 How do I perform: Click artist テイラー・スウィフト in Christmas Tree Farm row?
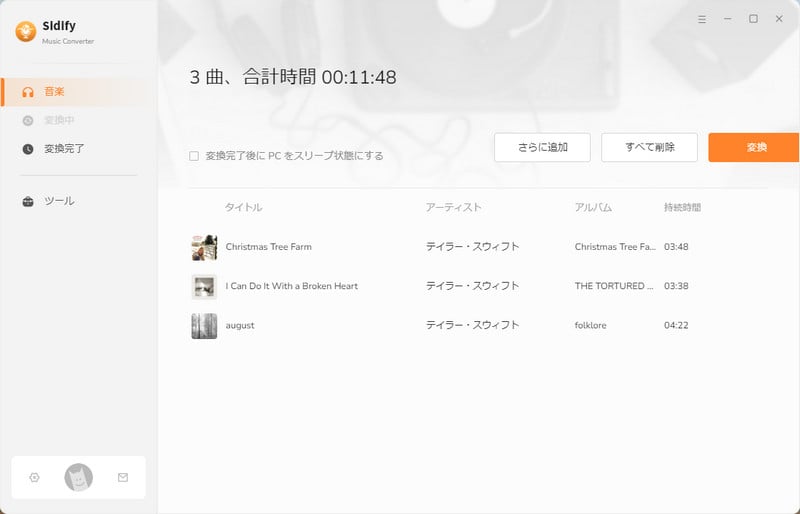(472, 247)
